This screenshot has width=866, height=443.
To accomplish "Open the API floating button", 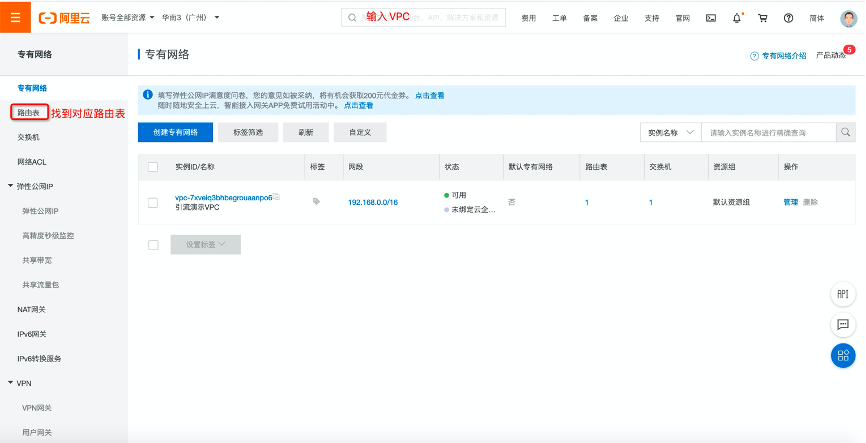I will (843, 294).
